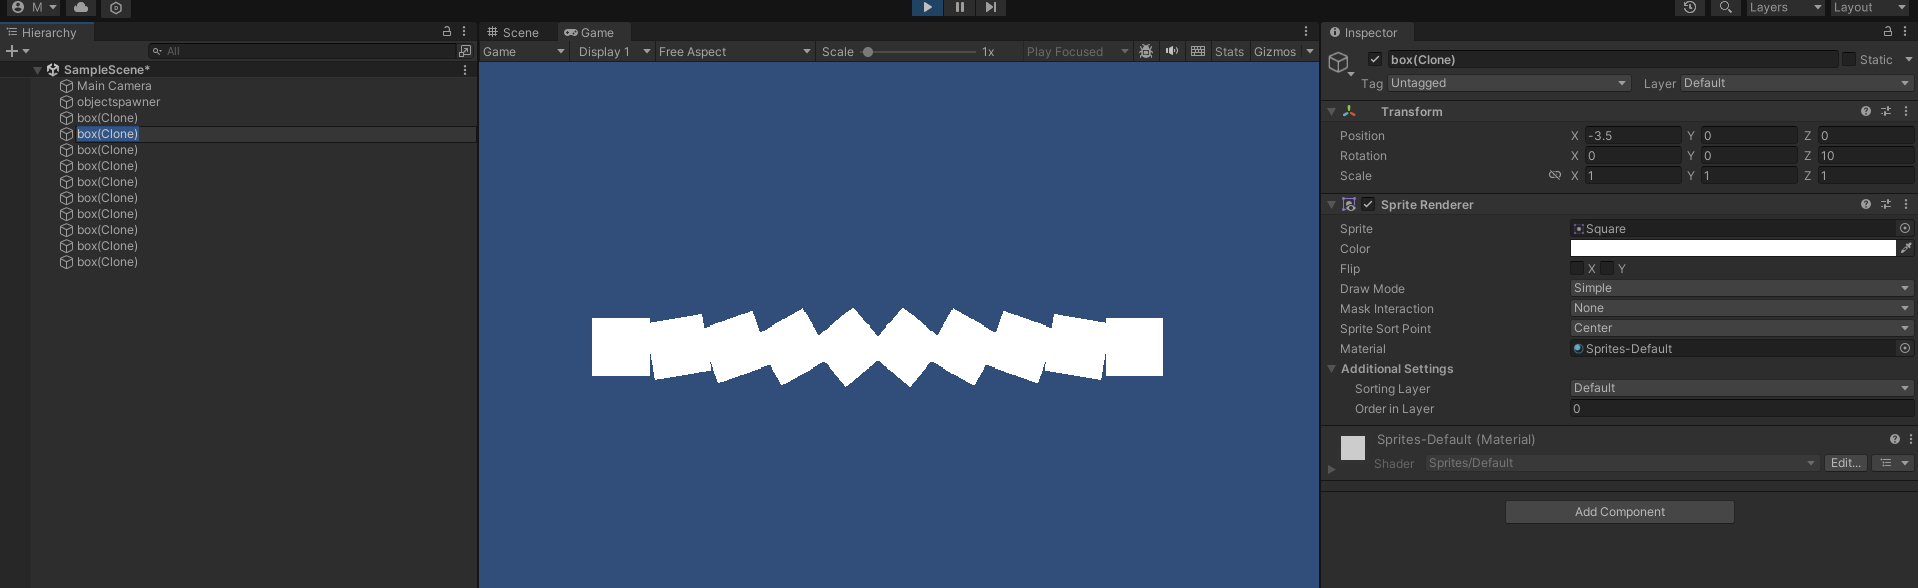Pick a color with the eyedropper
This screenshot has width=1918, height=588.
(1906, 248)
